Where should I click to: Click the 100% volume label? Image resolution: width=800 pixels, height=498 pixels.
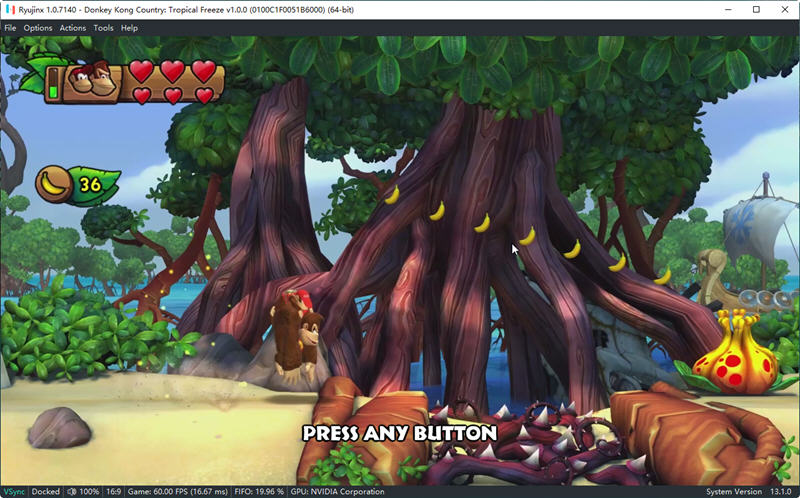coord(89,492)
